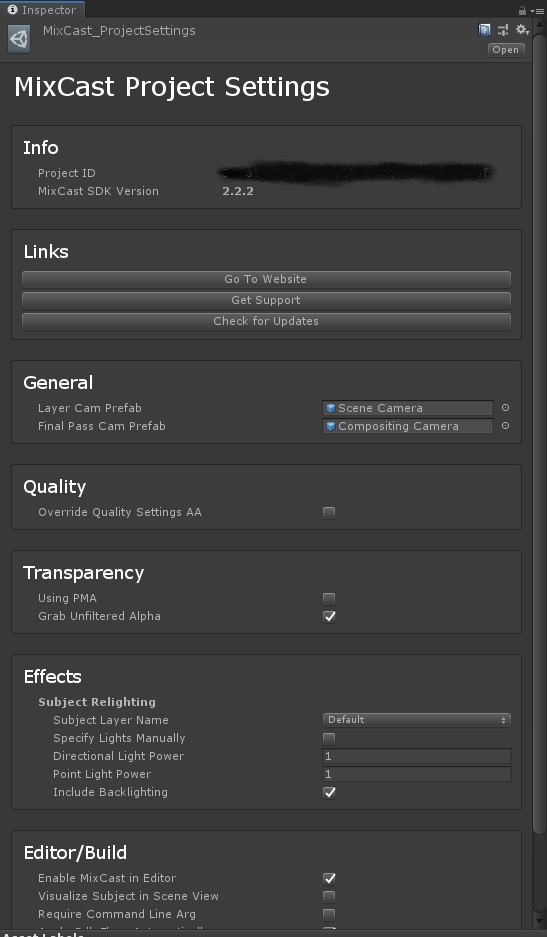Open the Subject Layer Name dropdown
Viewport: 547px width, 937px height.
tap(417, 720)
